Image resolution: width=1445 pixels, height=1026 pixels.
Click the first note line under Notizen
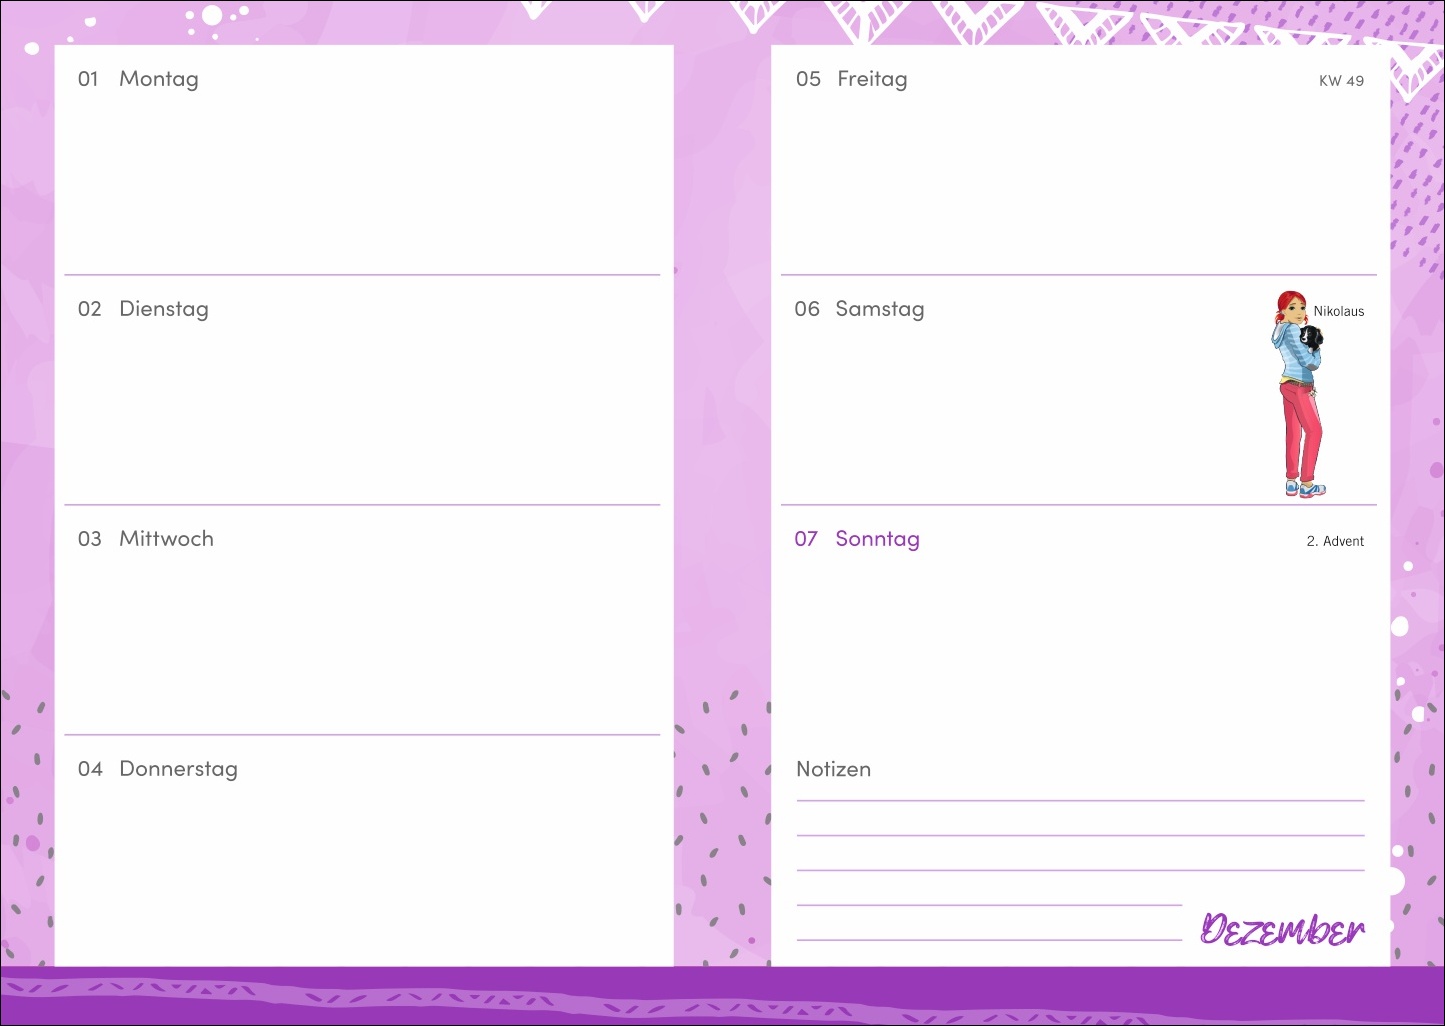(x=1080, y=799)
